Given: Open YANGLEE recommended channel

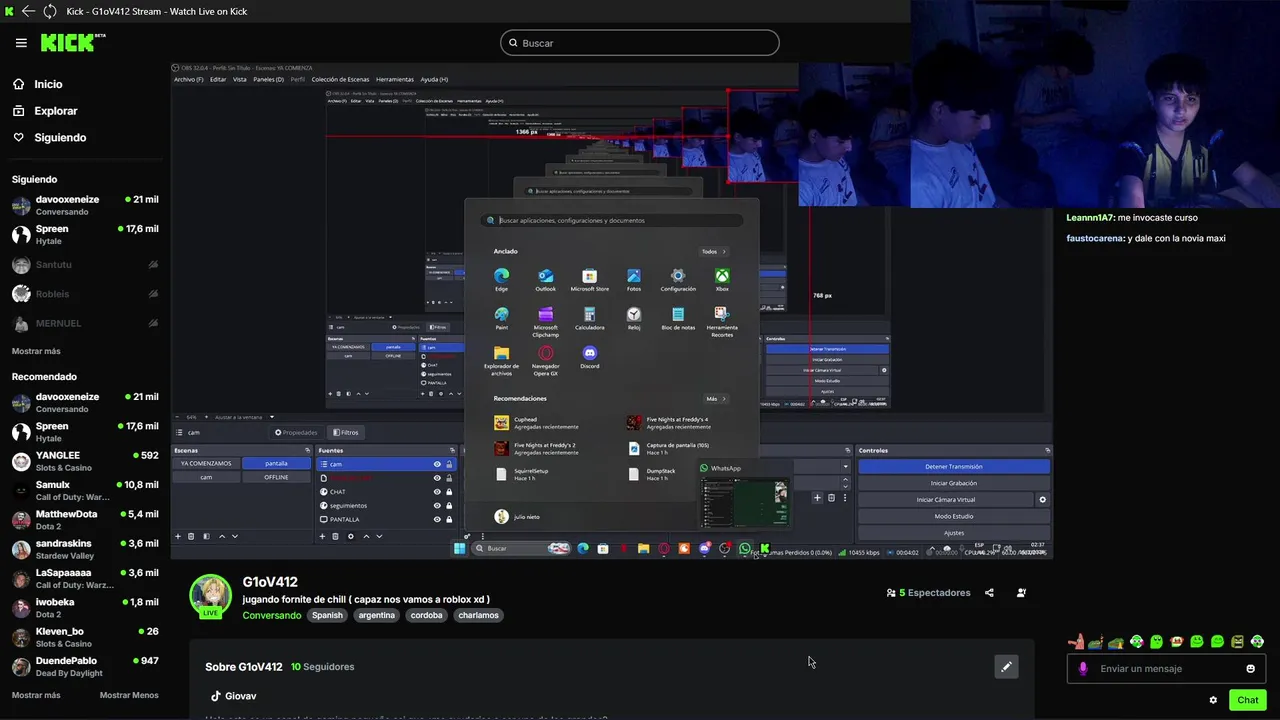Looking at the screenshot, I should (84, 461).
